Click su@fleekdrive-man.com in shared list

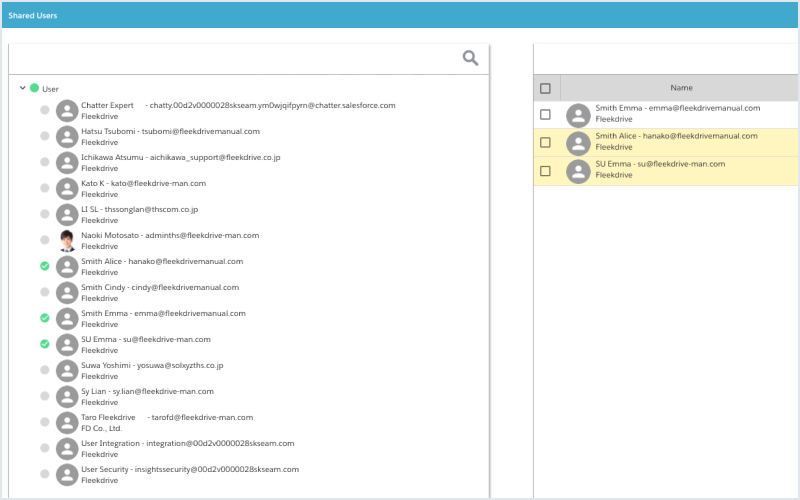[x=681, y=164]
